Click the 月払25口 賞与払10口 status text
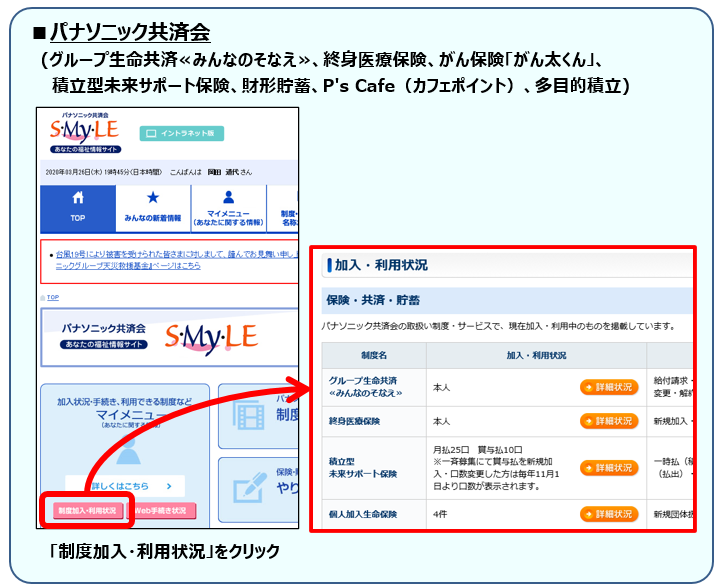The width and height of the screenshot is (719, 588). (477, 450)
